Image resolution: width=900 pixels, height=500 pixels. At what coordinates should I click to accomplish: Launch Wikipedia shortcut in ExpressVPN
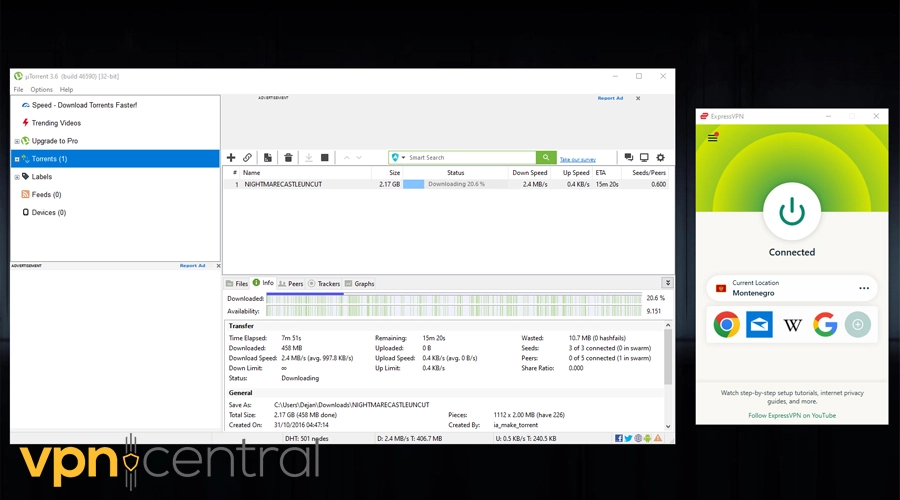792,325
